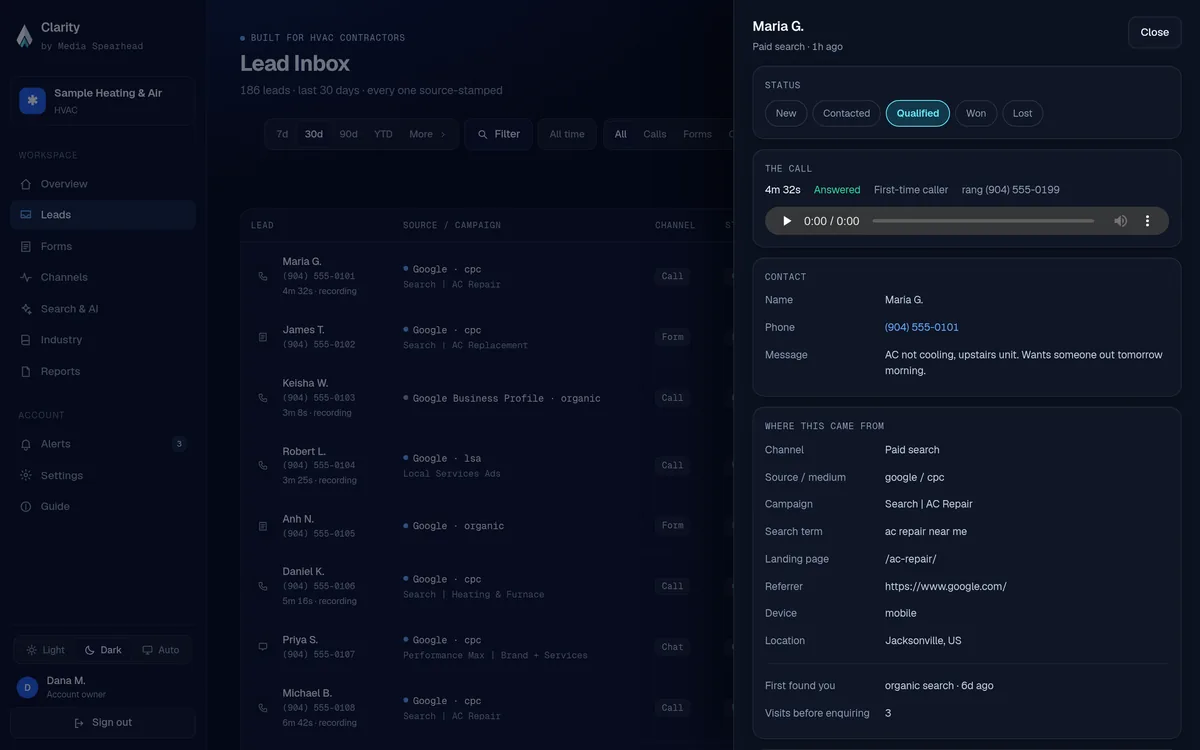
Task: Open the Sample Heating & Air workspace switcher
Action: click(103, 101)
